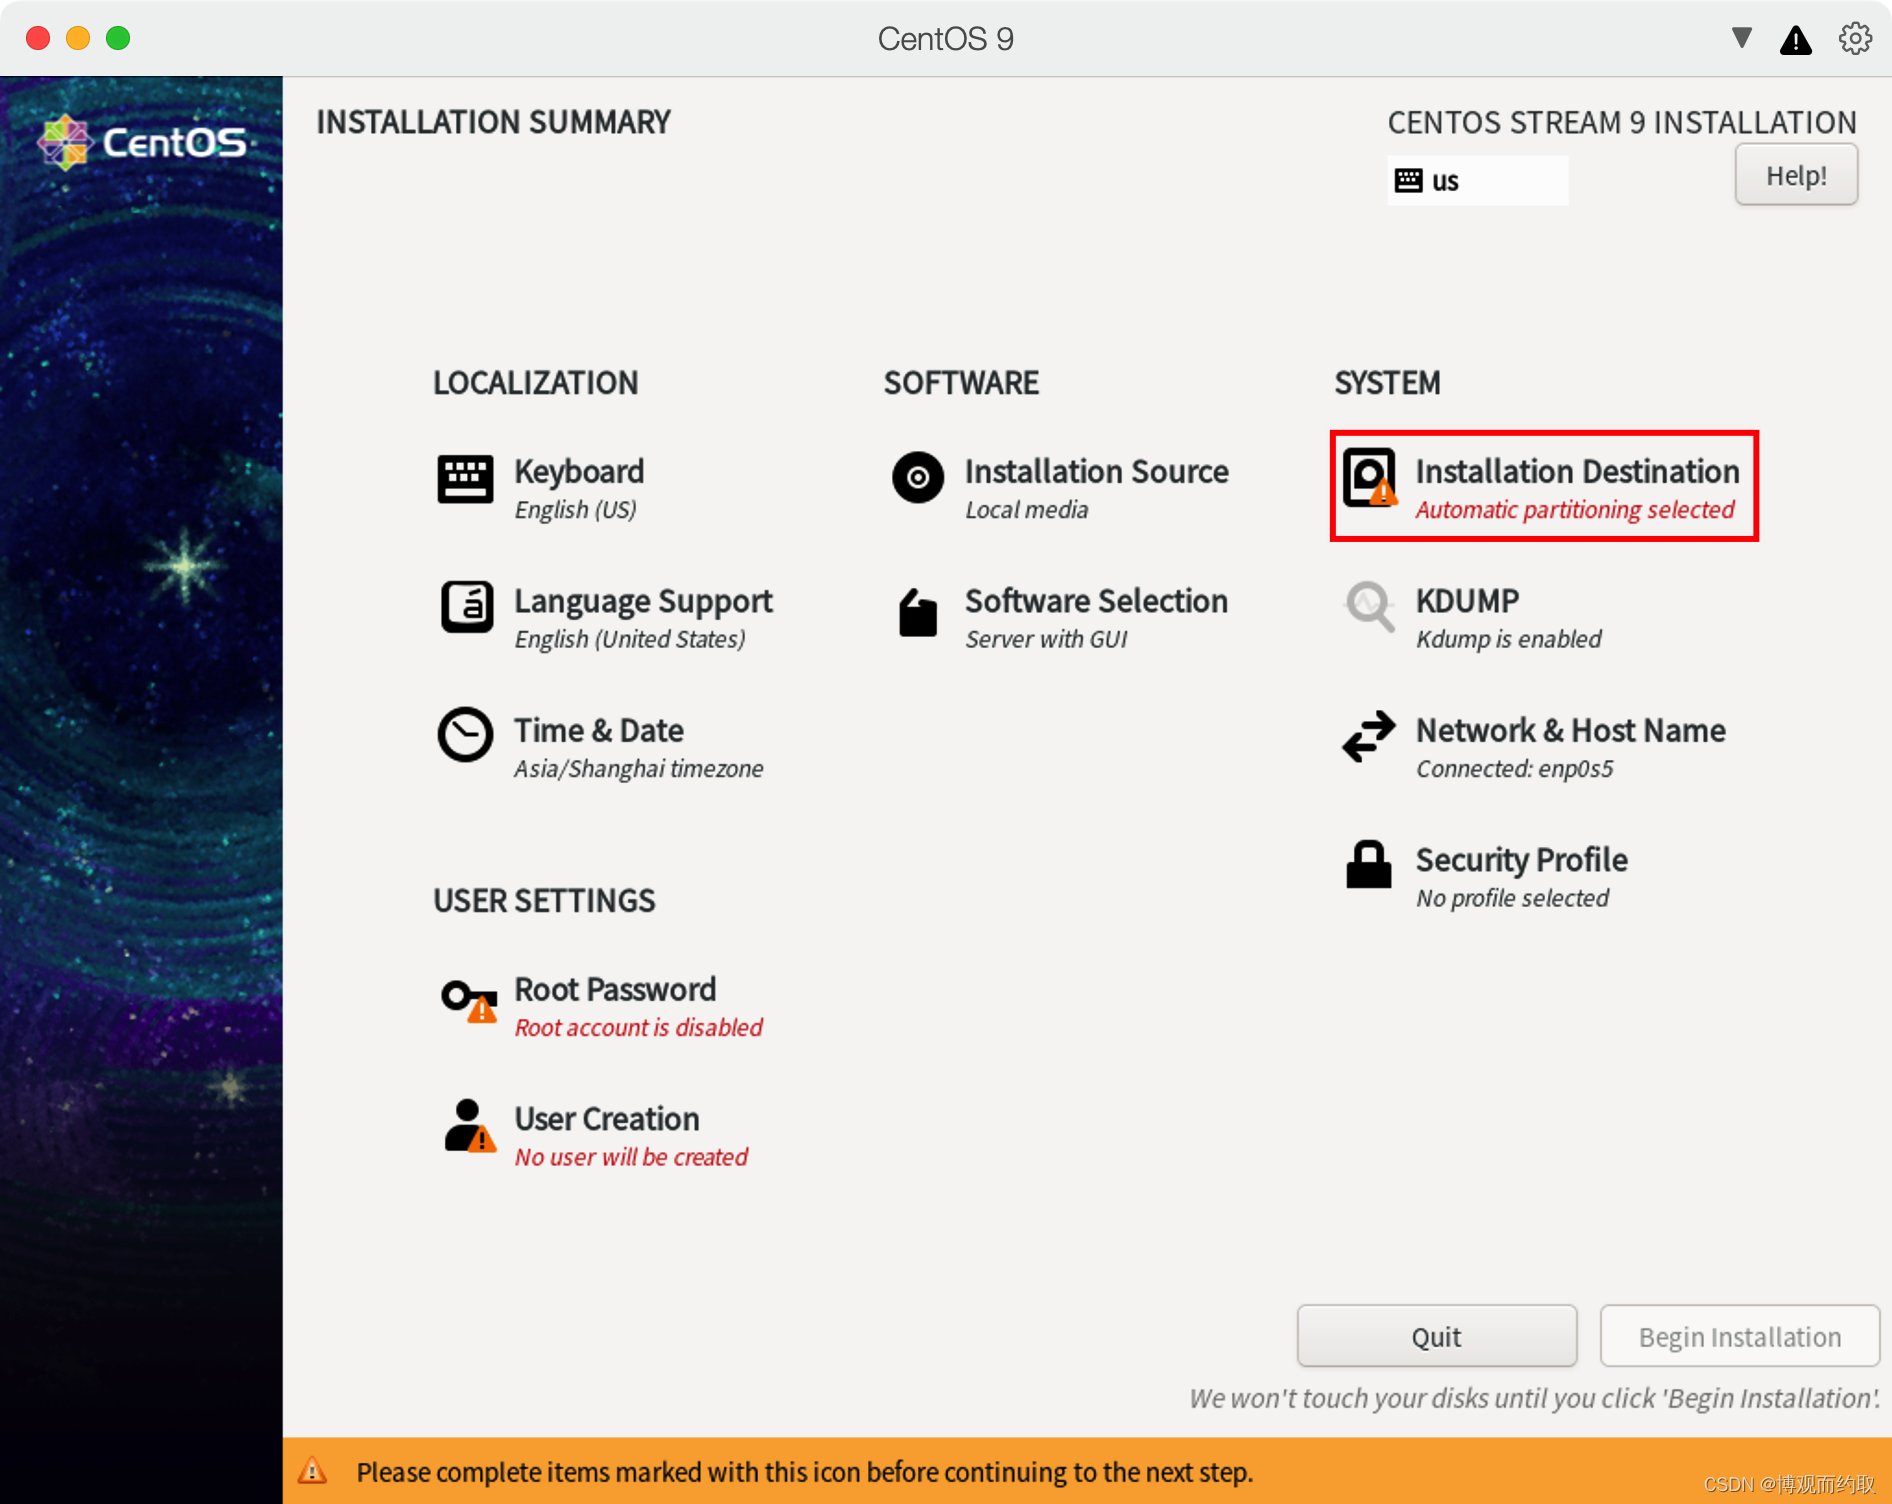Viewport: 1892px width, 1504px height.
Task: Click 'Asia/Shanghai timezone' text
Action: coord(638,768)
